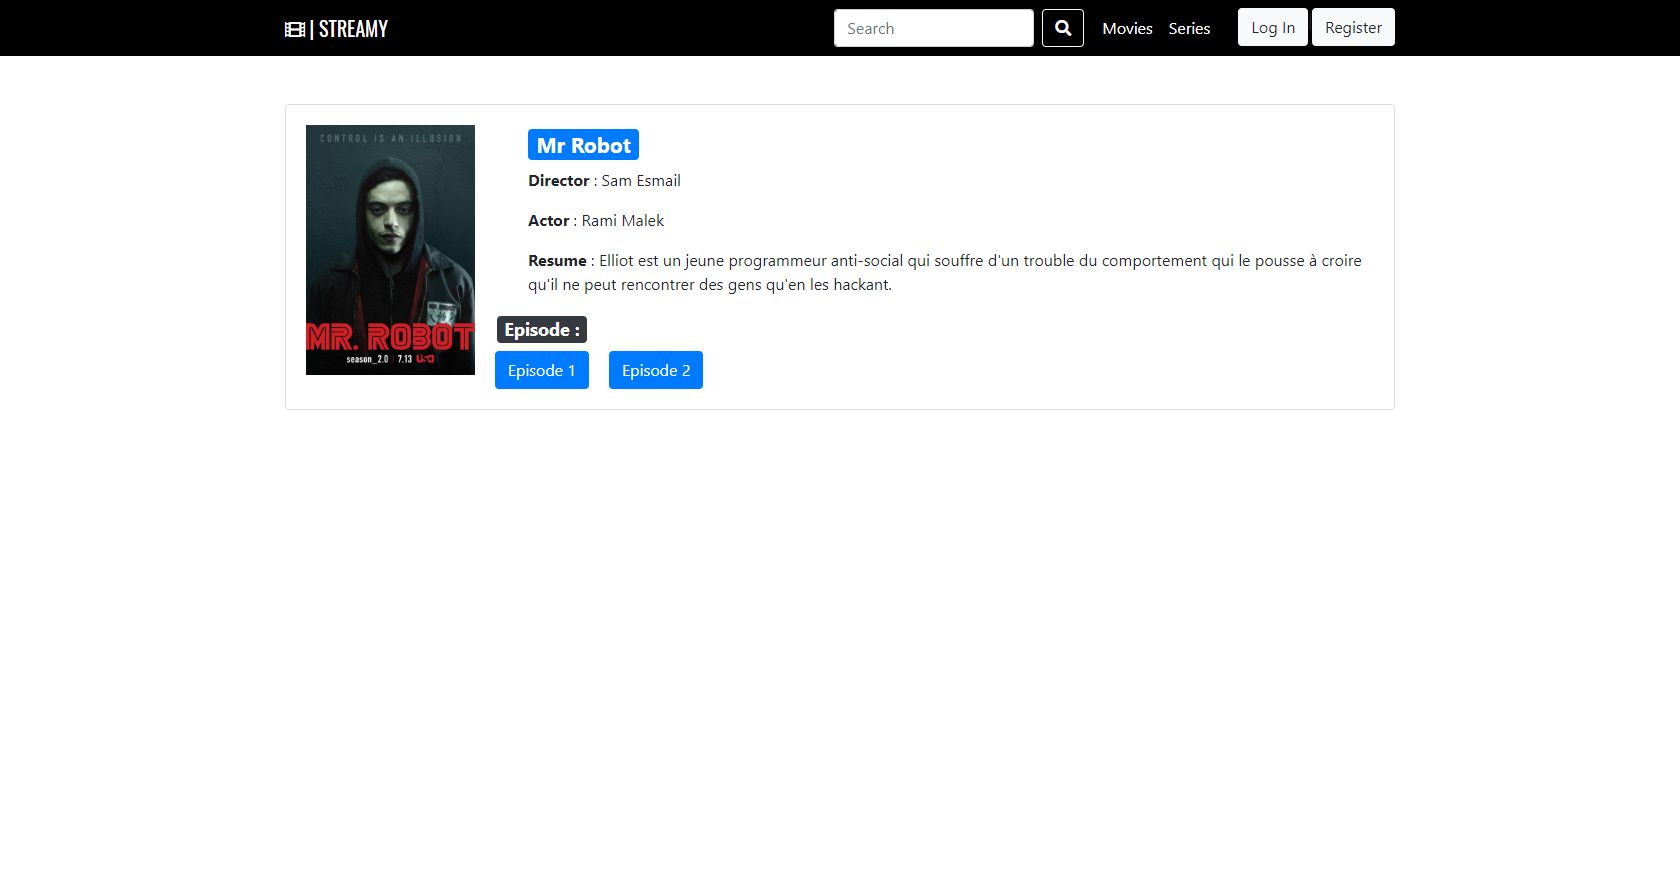Click actor name 'Rami Malek'
Screen dimensions: 1680x890
[623, 220]
